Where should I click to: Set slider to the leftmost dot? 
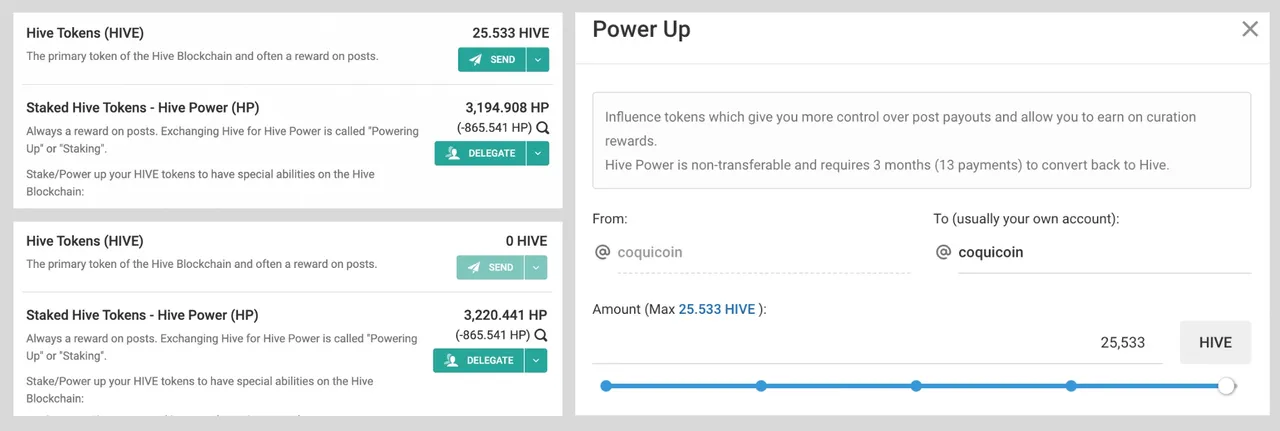coord(605,386)
